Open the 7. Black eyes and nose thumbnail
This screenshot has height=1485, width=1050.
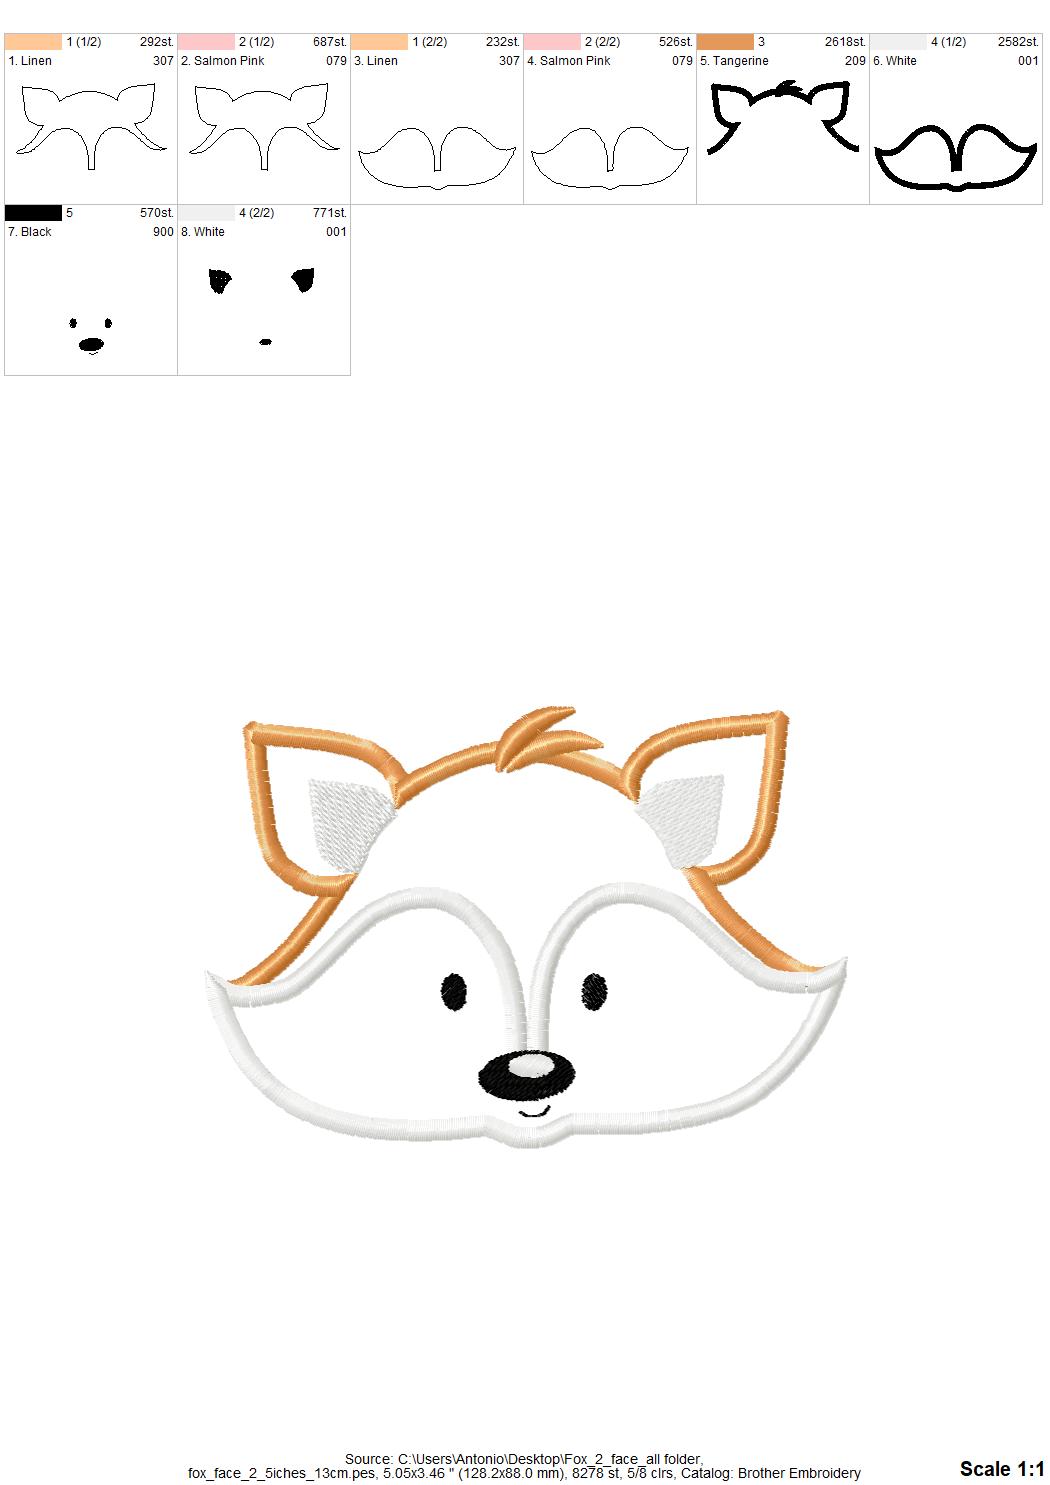pos(90,335)
